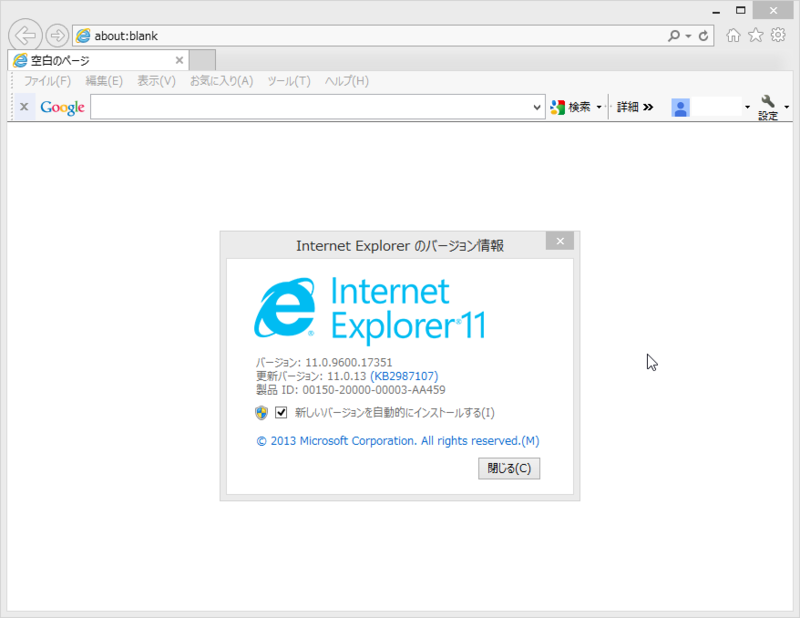Close the version info dialog with X
Screen dimensions: 800x618
pyautogui.click(x=560, y=241)
